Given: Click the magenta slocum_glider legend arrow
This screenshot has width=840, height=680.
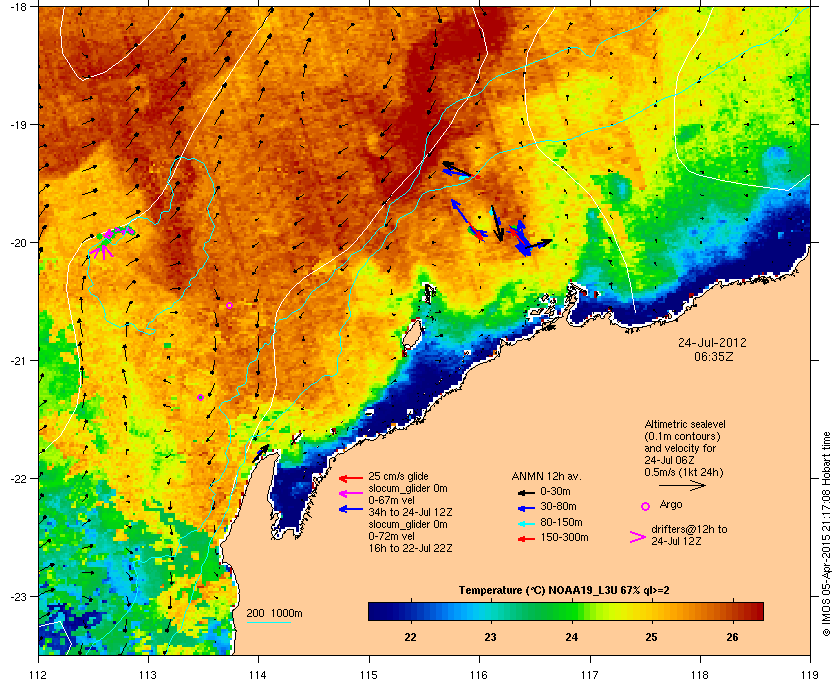Looking at the screenshot, I should (351, 494).
